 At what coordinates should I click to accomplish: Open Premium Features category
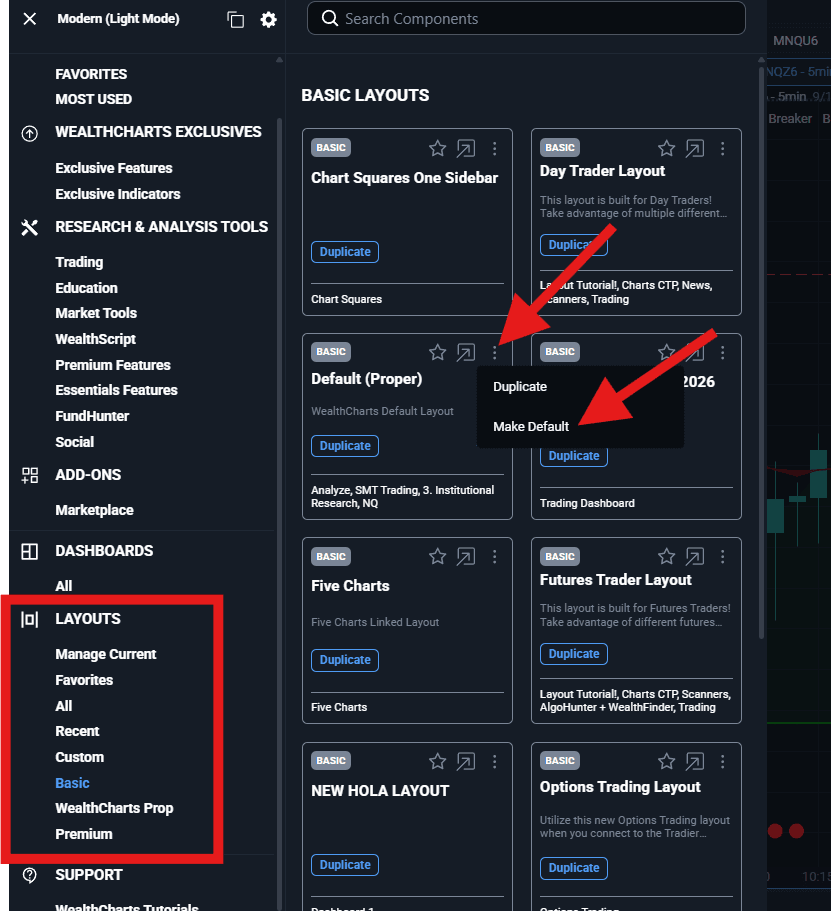113,365
